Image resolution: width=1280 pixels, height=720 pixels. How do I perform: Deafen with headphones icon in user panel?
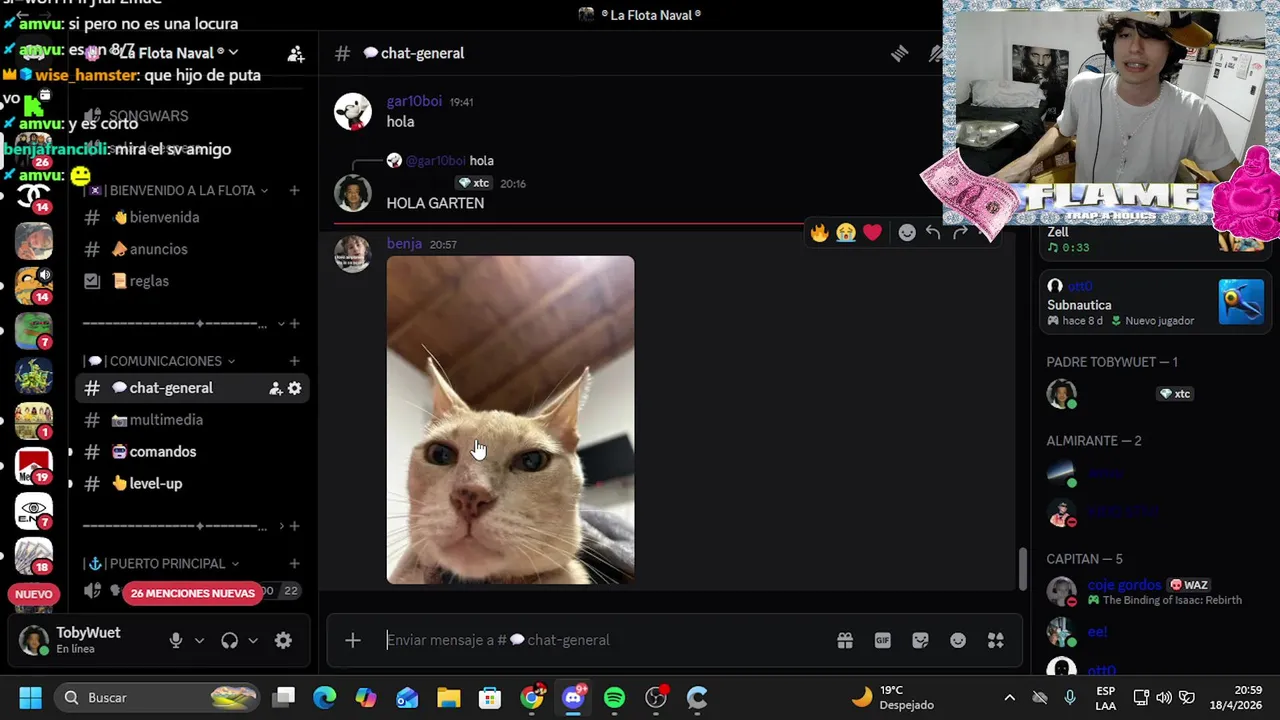[230, 641]
